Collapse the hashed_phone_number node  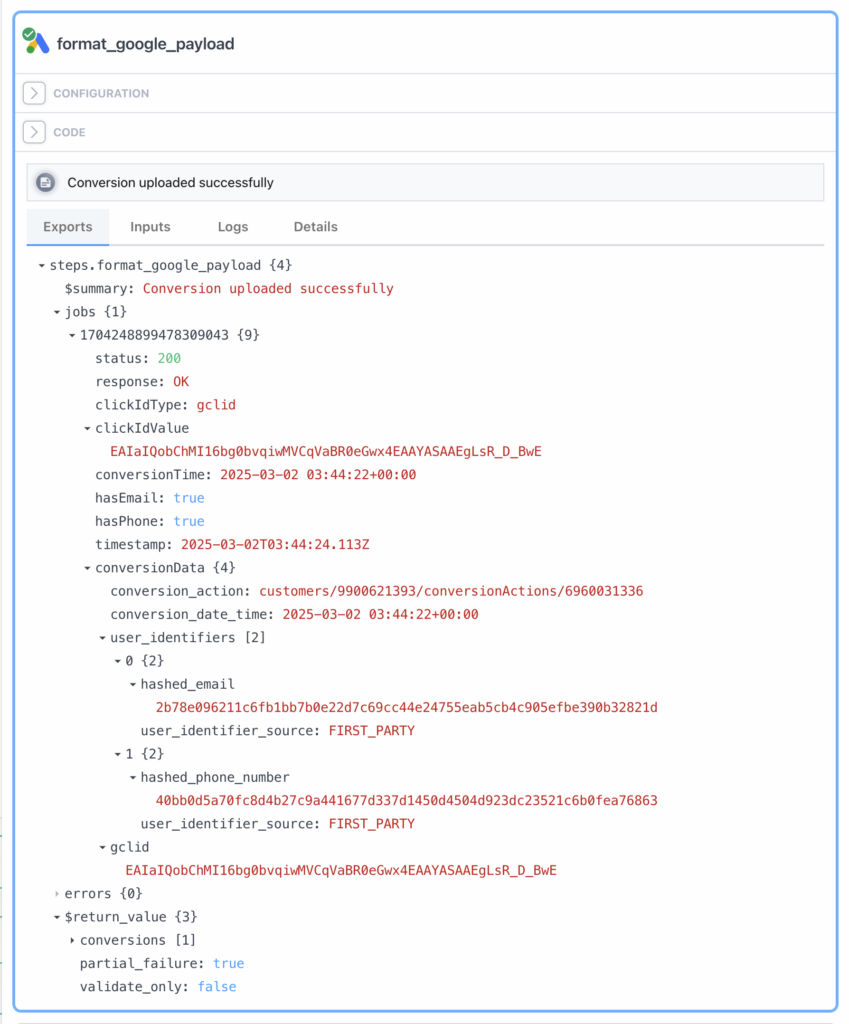(x=133, y=778)
